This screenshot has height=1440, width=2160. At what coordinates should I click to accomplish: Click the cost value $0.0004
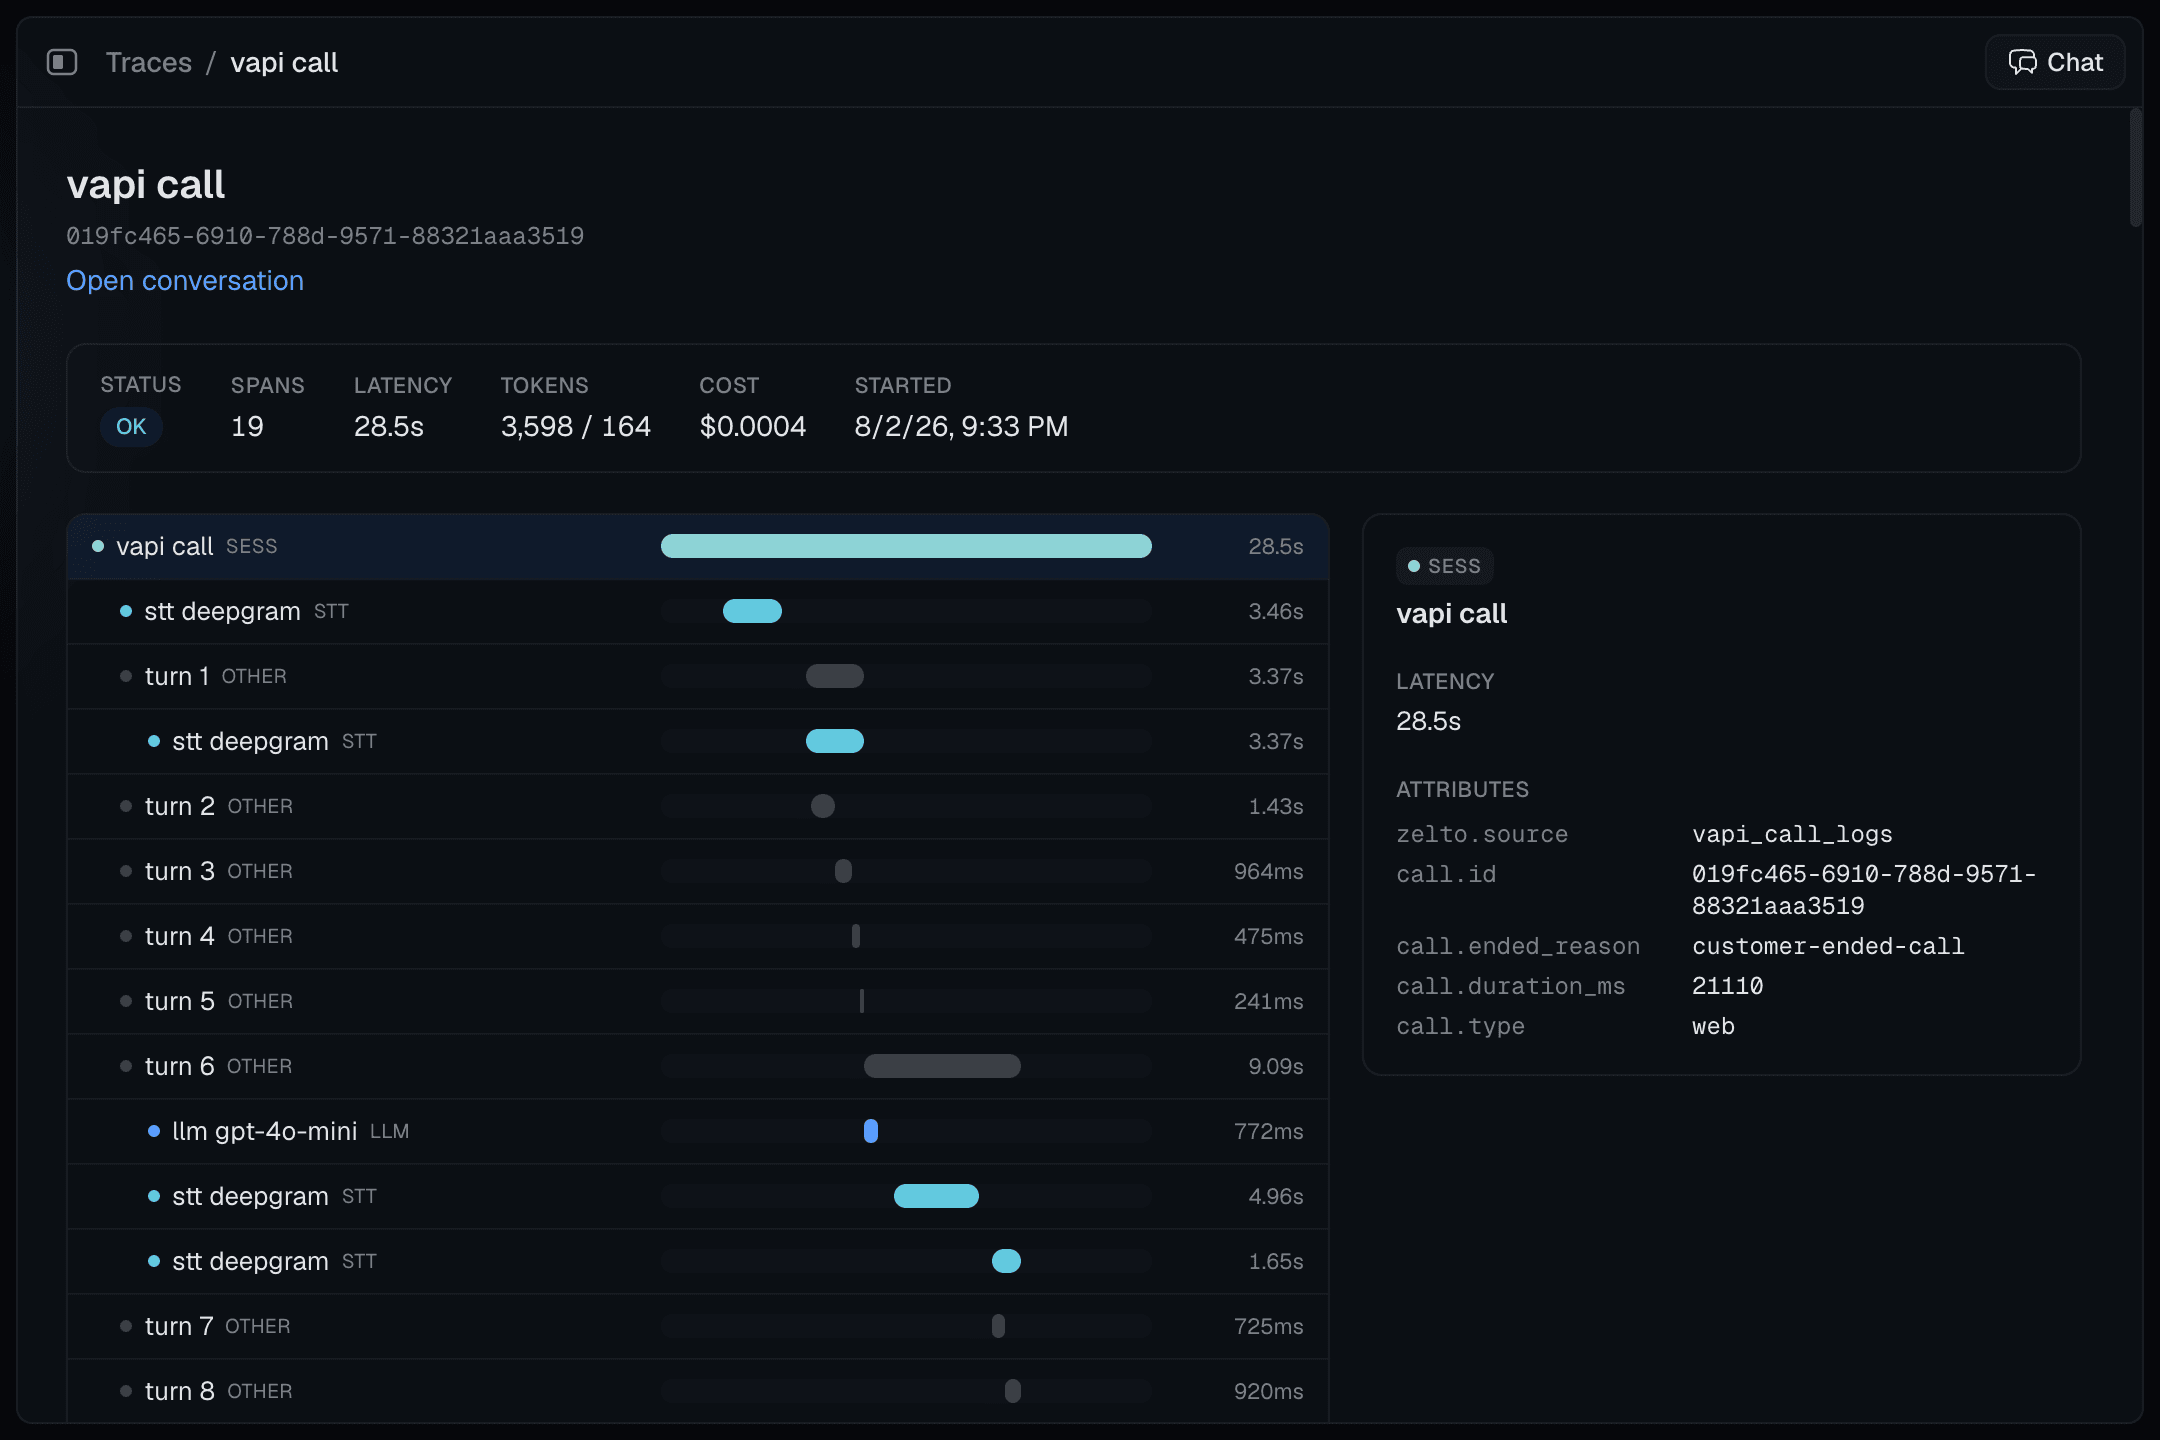point(753,427)
